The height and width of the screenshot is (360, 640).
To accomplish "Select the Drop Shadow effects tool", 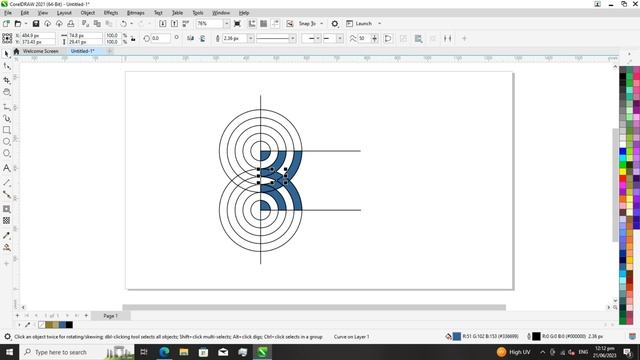I will pos(7,209).
